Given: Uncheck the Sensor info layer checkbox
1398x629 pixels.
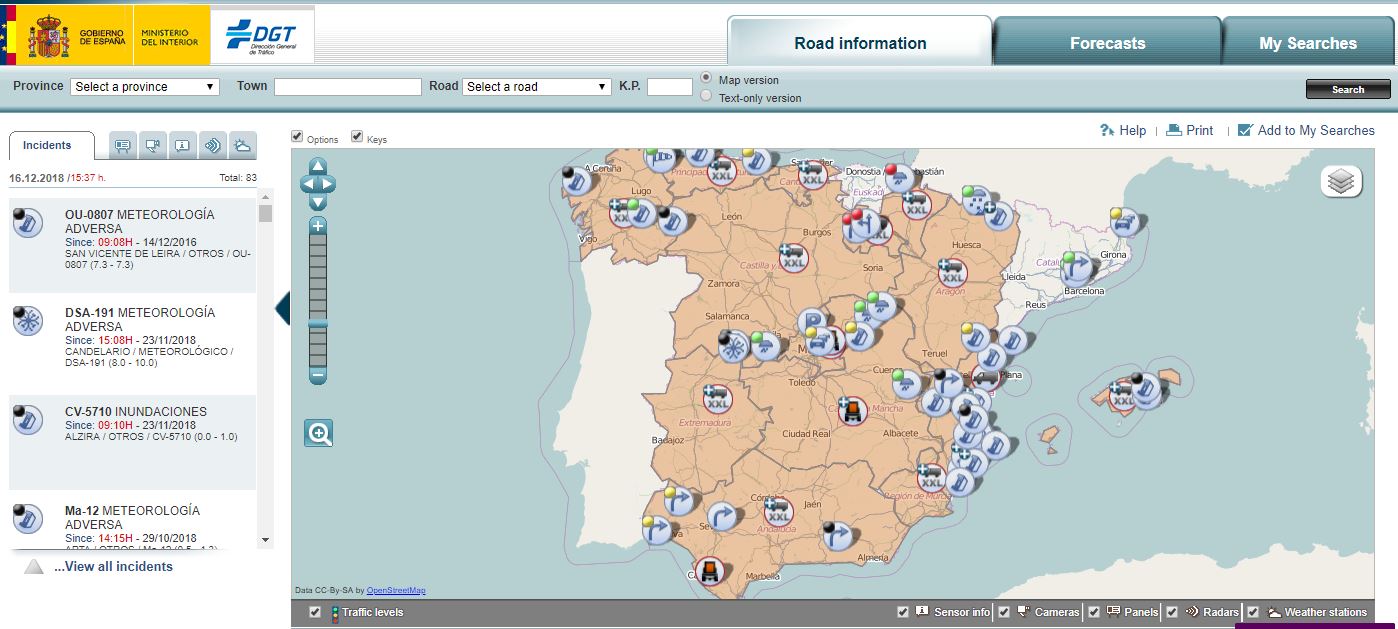Looking at the screenshot, I should tap(903, 612).
